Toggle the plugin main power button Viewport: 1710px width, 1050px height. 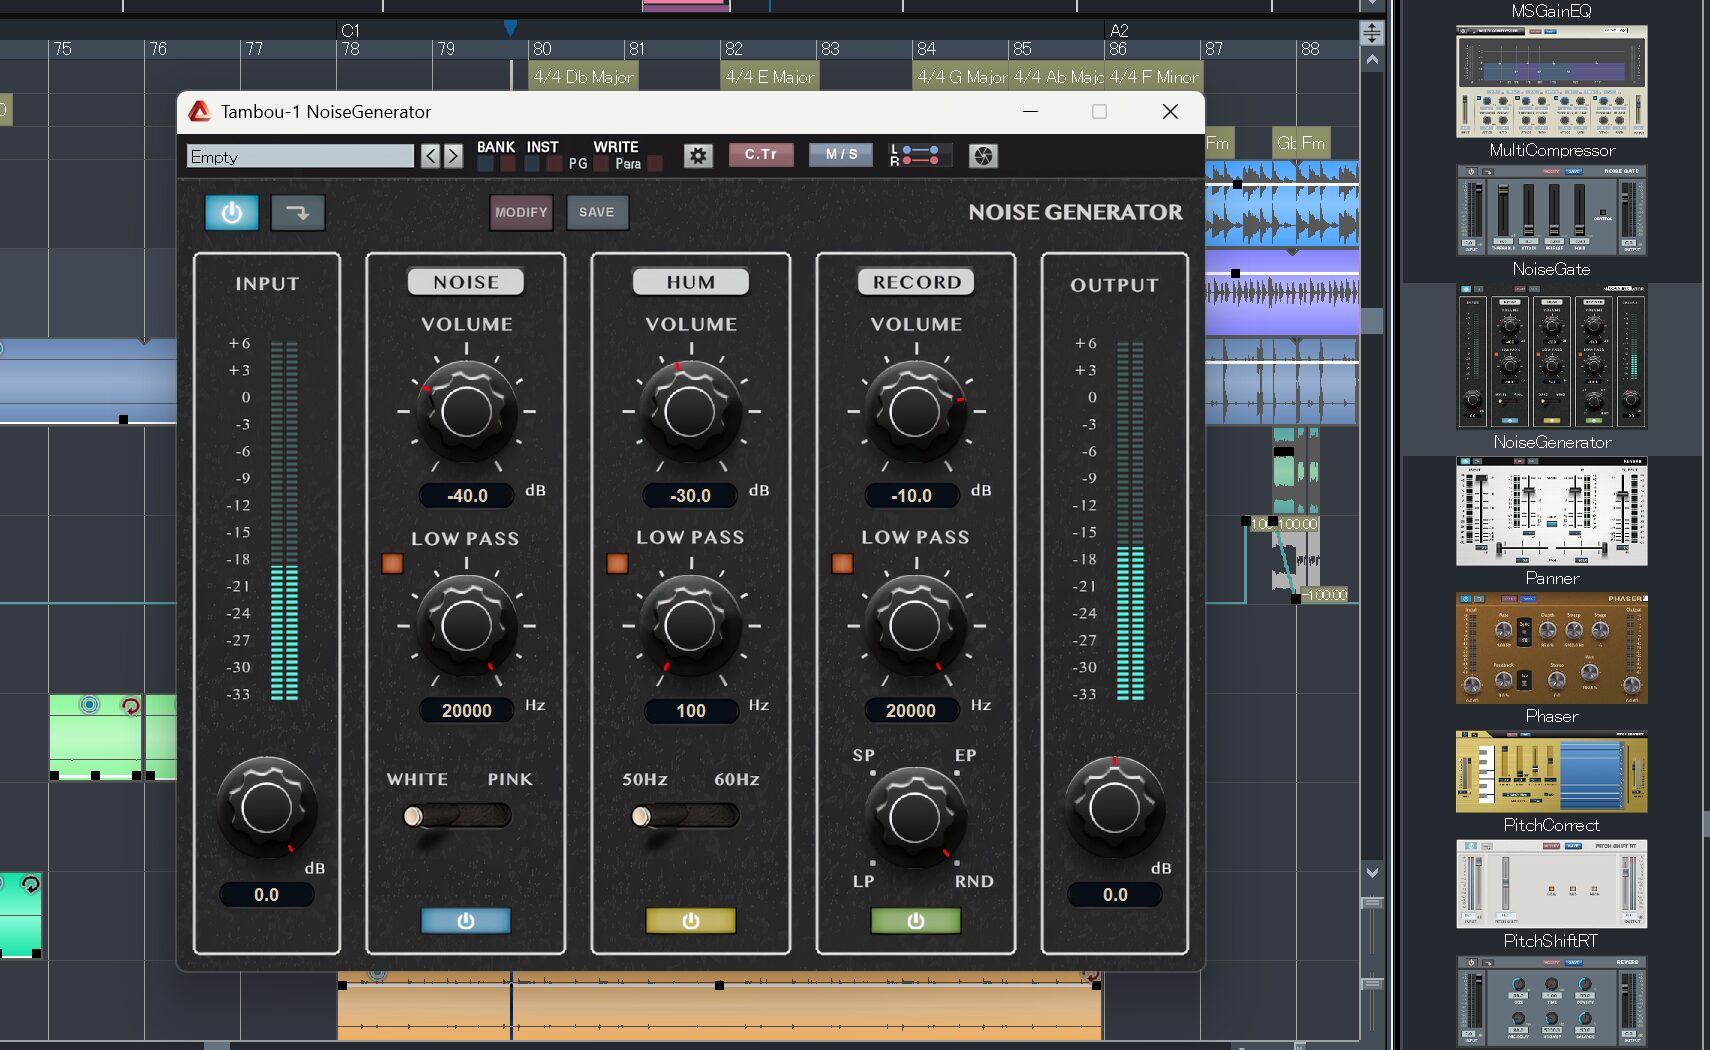[231, 213]
